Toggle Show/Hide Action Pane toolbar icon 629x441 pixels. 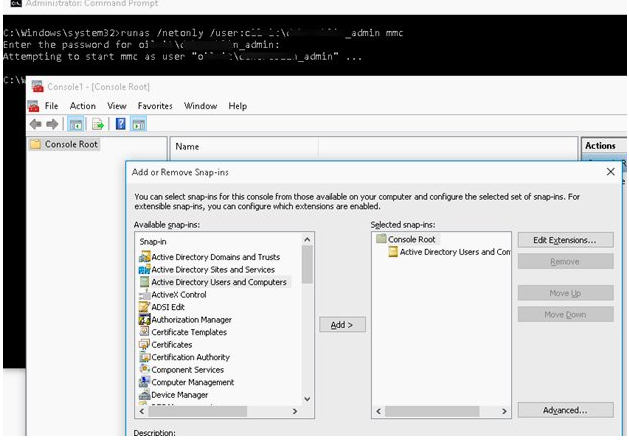(x=138, y=124)
